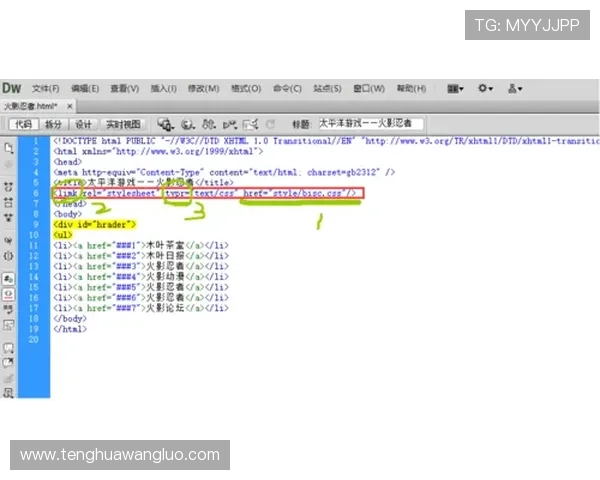The width and height of the screenshot is (600, 480).
Task: Open the 格式(O) menu
Action: [x=246, y=89]
